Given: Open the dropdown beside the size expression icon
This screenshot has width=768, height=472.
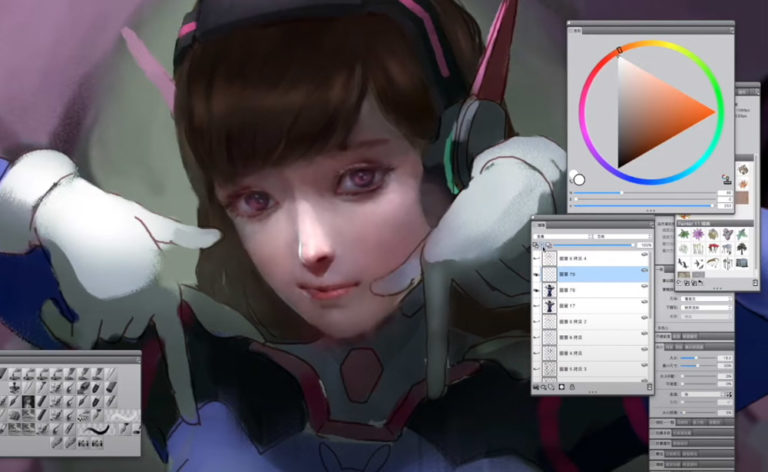Looking at the screenshot, I should (702, 394).
